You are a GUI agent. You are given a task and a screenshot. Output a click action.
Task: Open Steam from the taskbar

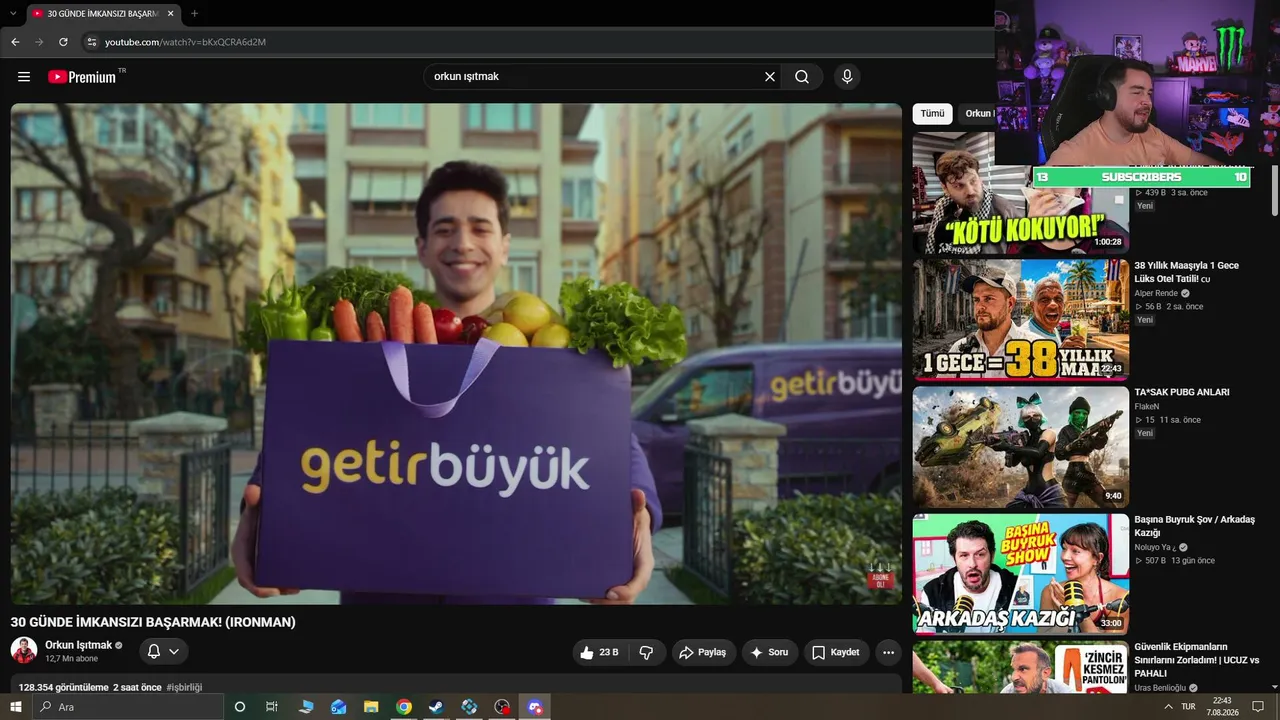pos(436,707)
